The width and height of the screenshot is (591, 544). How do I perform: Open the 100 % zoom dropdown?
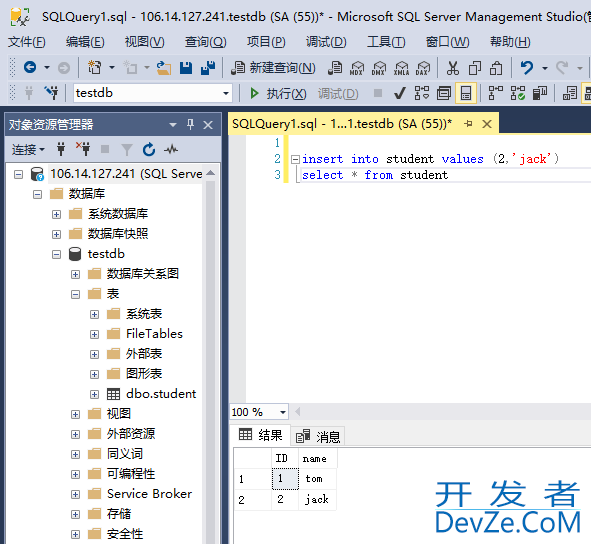[x=283, y=412]
